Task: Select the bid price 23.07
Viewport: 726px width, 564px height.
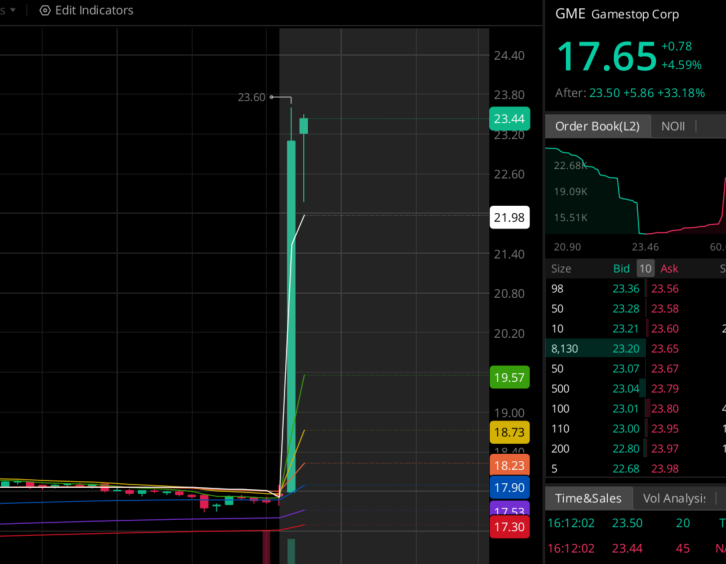Action: [x=626, y=369]
